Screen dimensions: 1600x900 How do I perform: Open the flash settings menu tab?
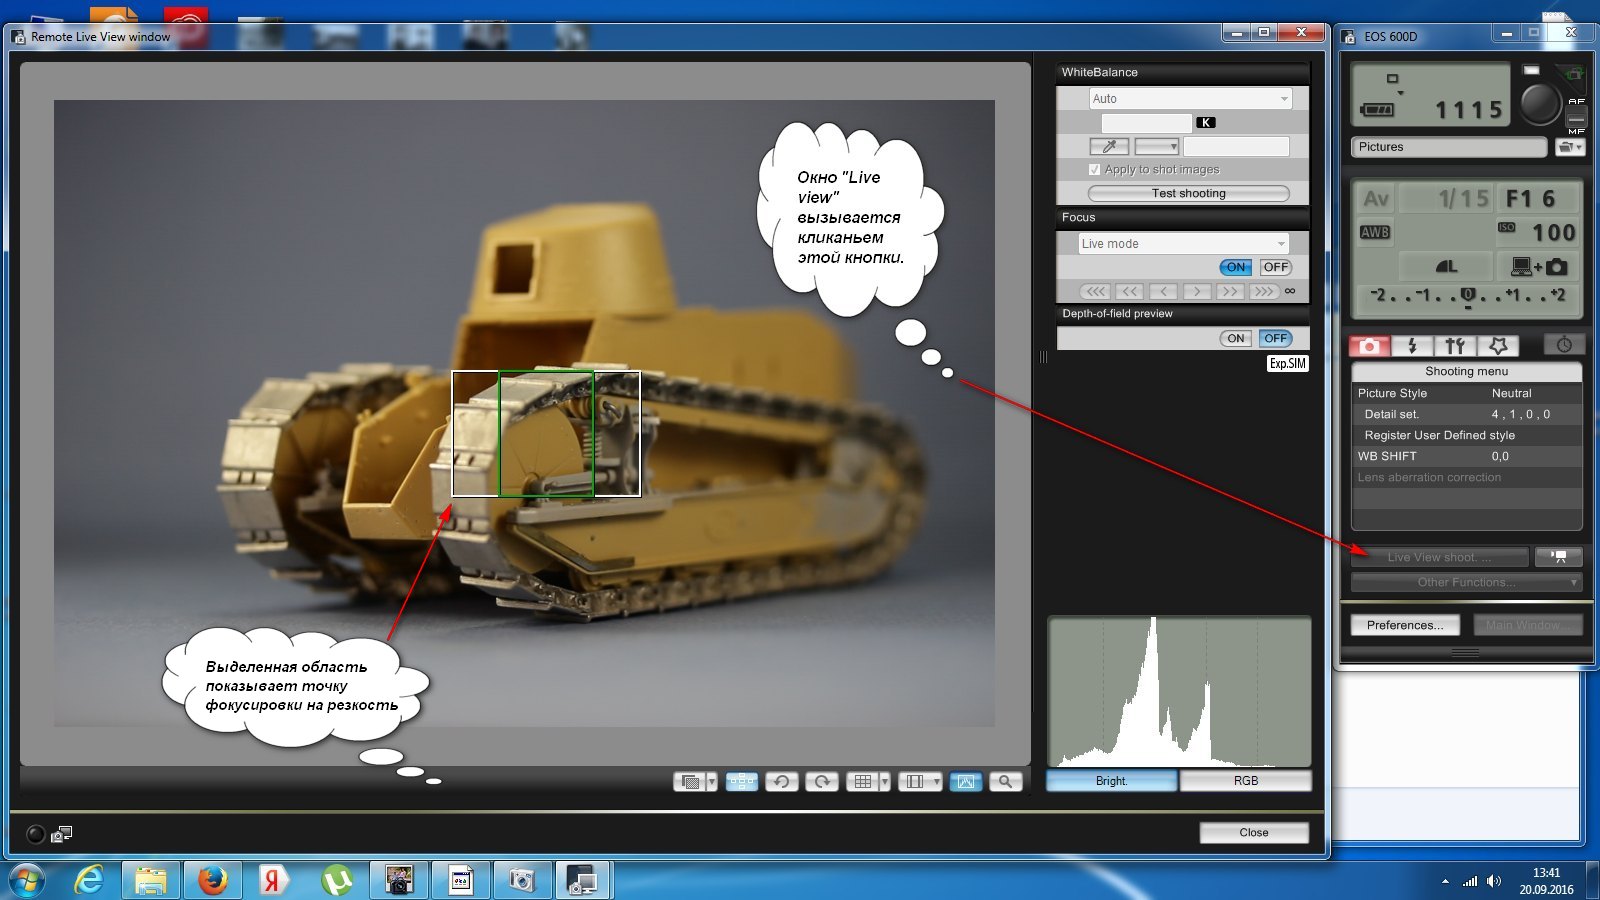pyautogui.click(x=1412, y=346)
